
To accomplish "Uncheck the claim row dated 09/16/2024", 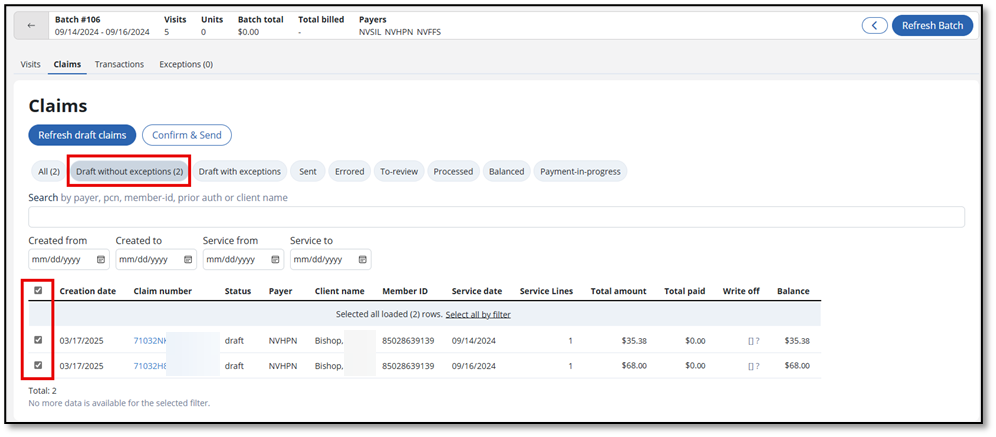I will click(38, 365).
